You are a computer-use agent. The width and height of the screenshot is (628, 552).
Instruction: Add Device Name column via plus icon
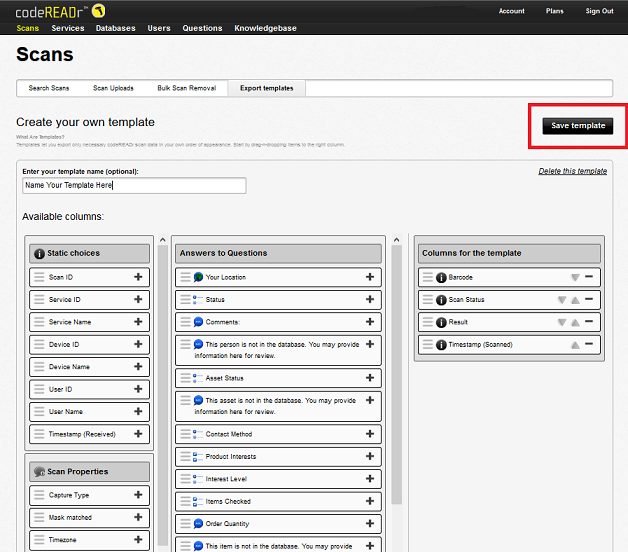(x=138, y=367)
